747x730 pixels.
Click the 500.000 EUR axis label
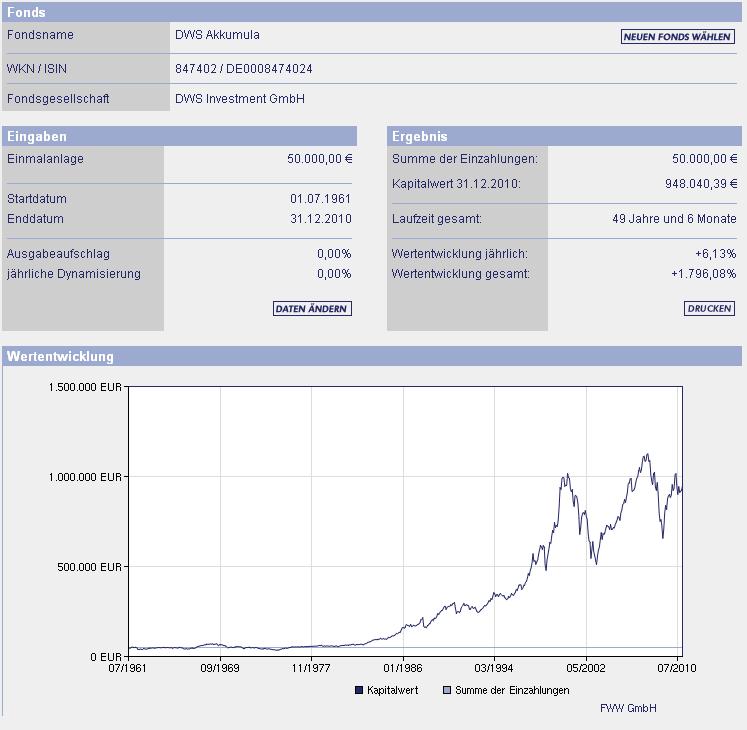(90, 567)
